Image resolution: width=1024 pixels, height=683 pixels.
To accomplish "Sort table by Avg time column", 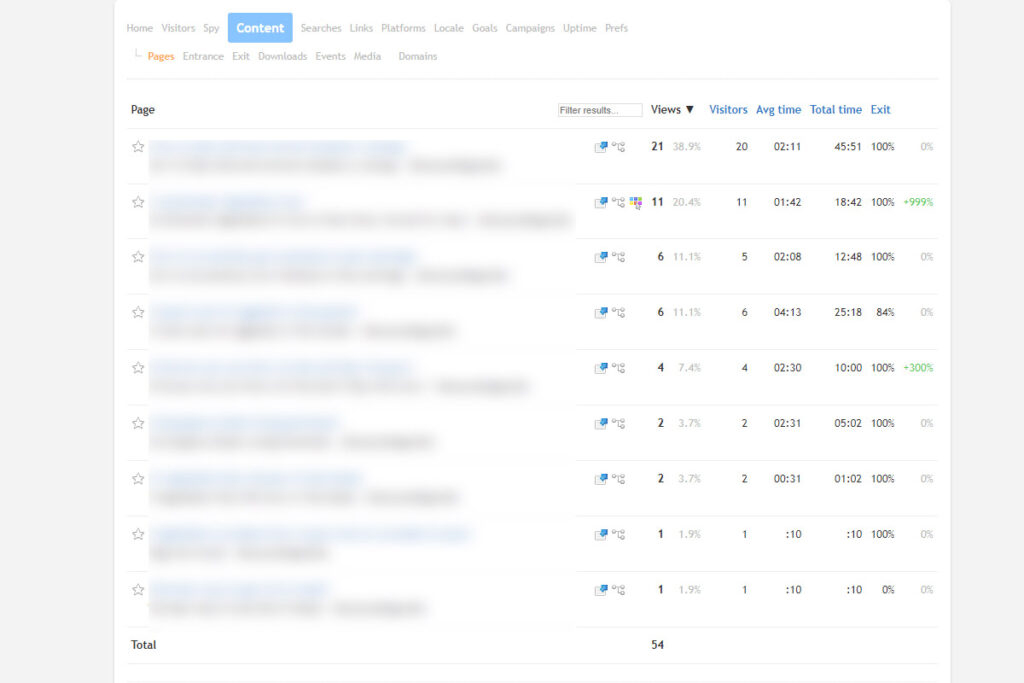I will pyautogui.click(x=778, y=110).
